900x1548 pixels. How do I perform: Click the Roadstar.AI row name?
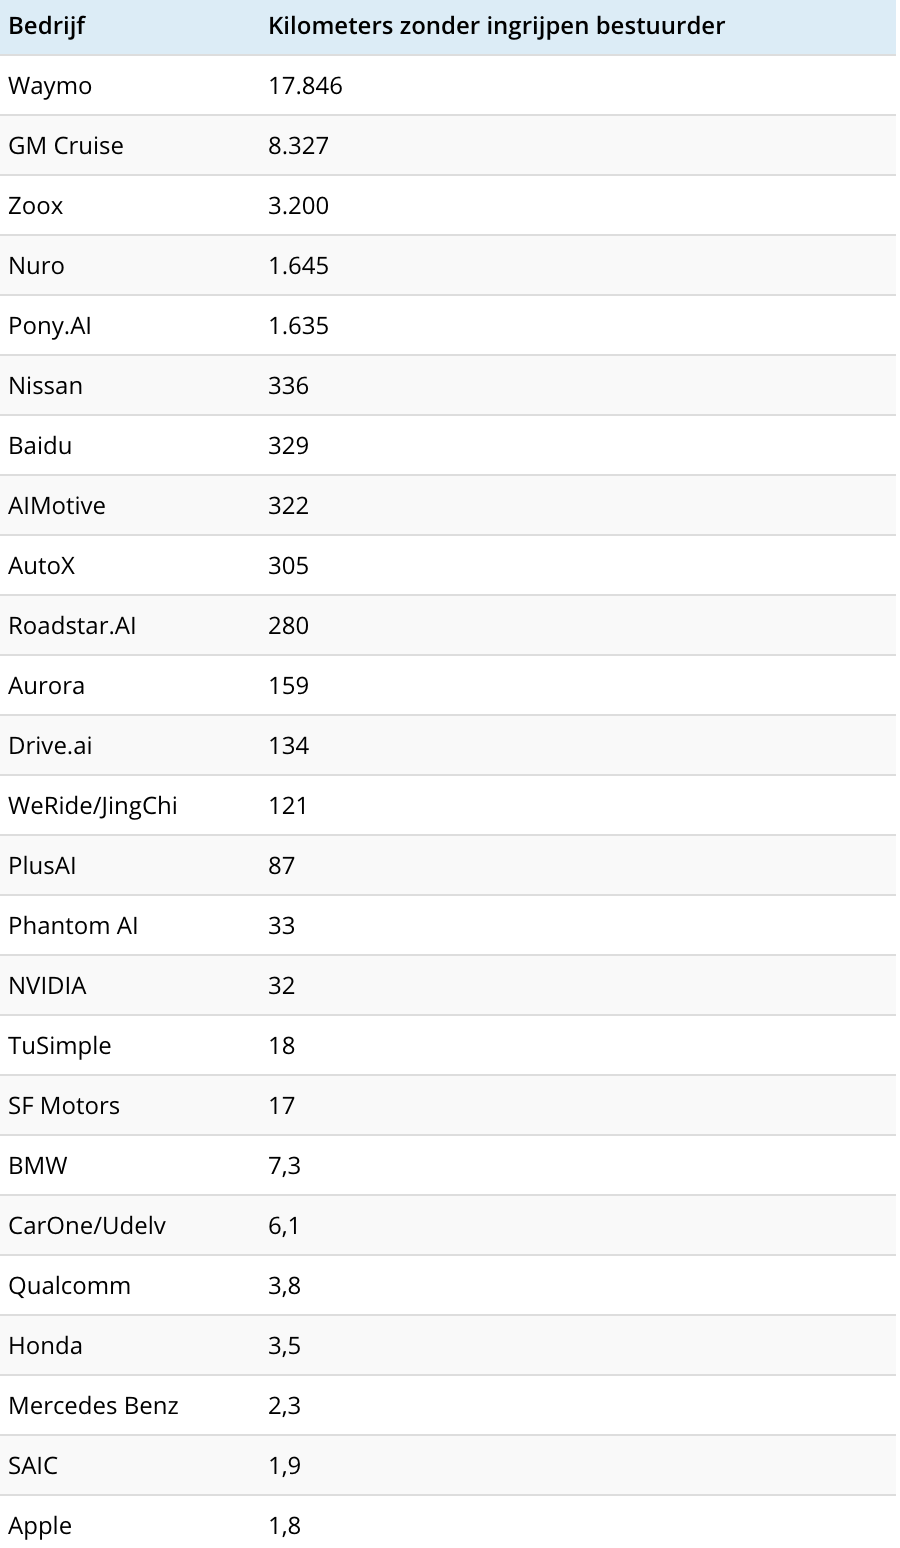point(72,626)
